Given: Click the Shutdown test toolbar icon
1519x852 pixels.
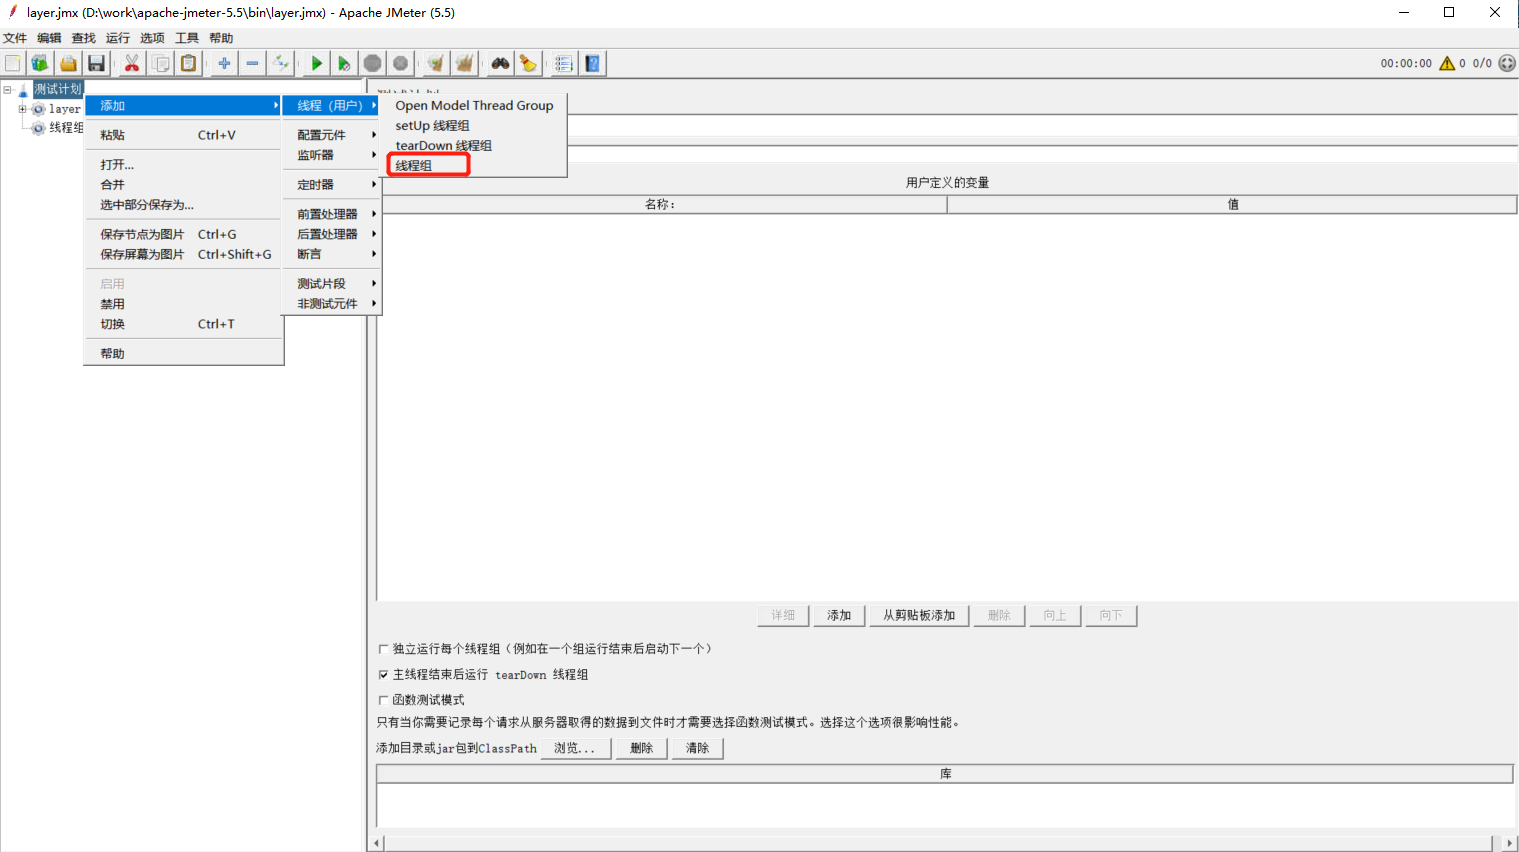Looking at the screenshot, I should click(x=400, y=63).
